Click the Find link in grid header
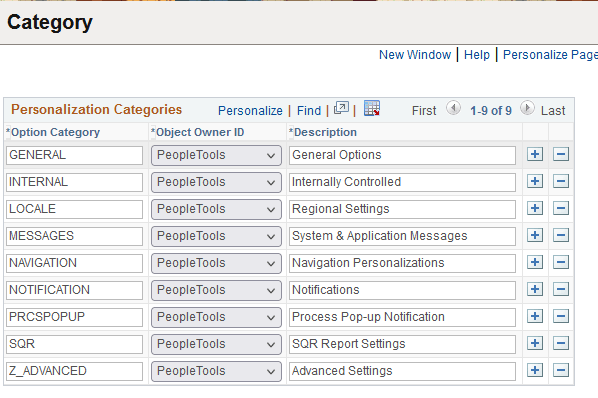This screenshot has width=598, height=398. [309, 111]
